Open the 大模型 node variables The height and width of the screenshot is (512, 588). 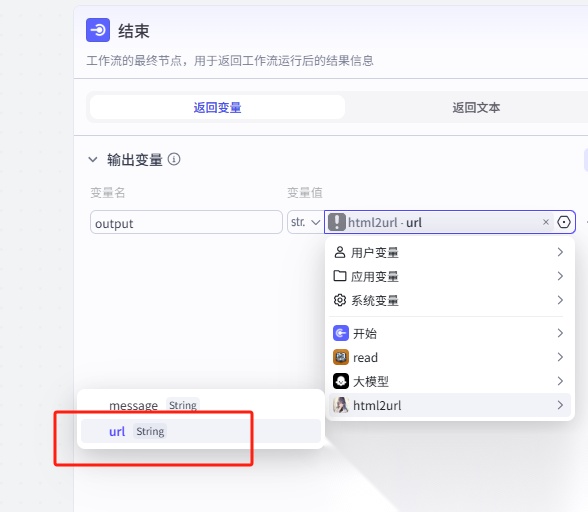[449, 381]
